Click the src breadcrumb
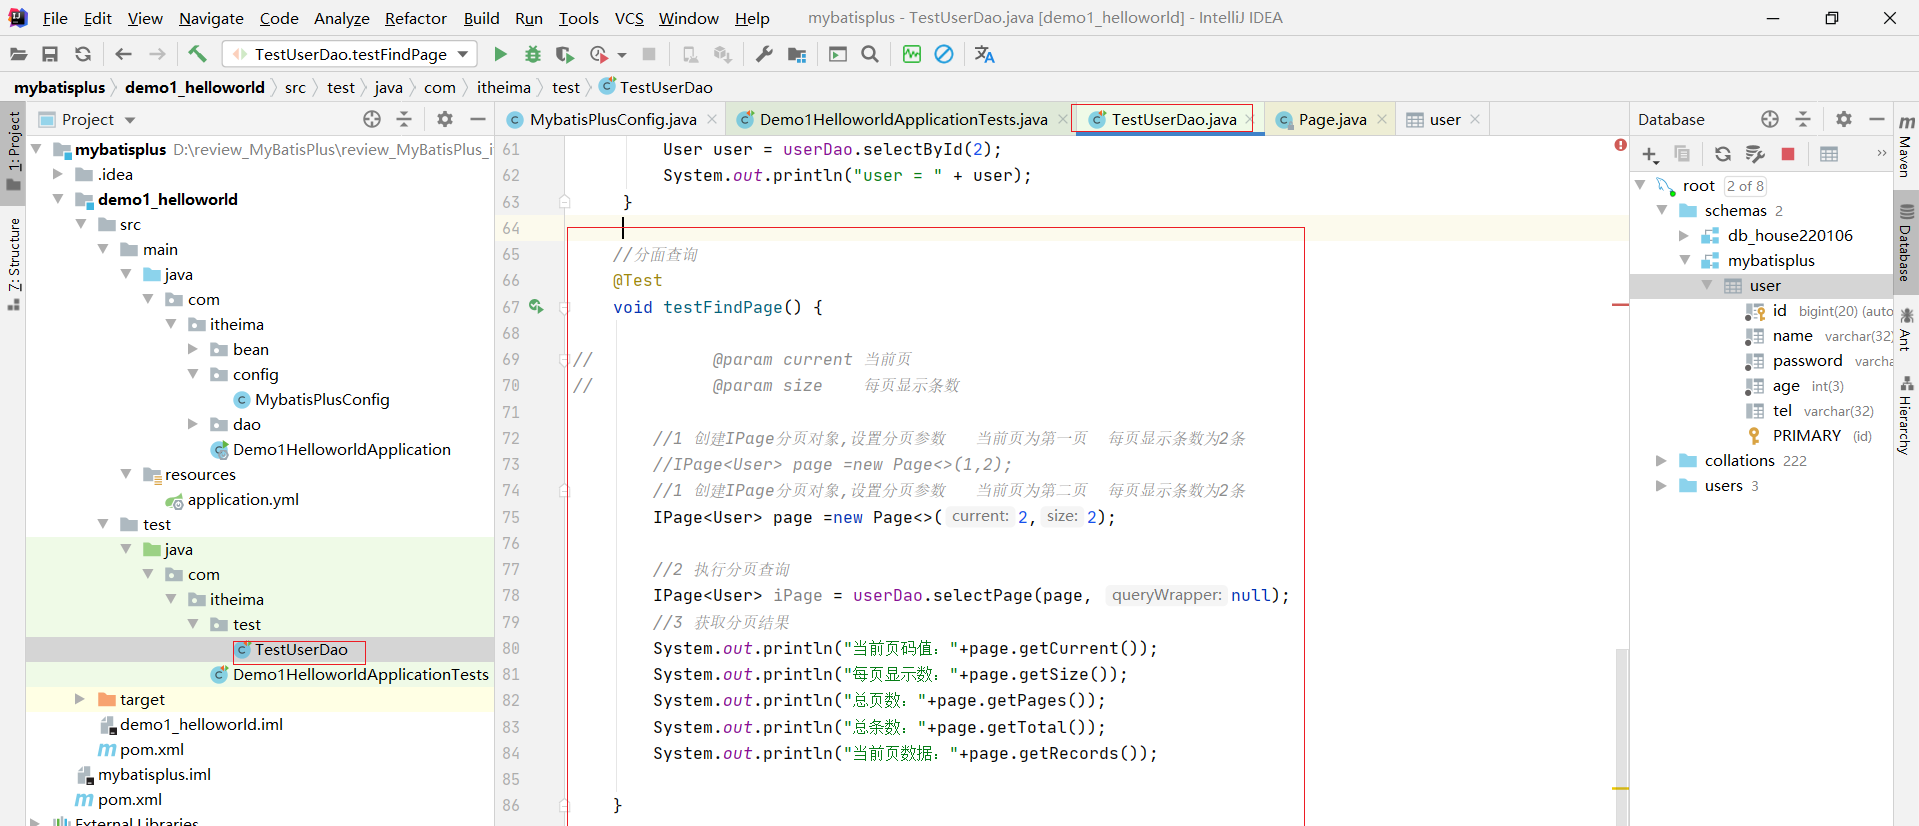The width and height of the screenshot is (1919, 826). pyautogui.click(x=295, y=87)
